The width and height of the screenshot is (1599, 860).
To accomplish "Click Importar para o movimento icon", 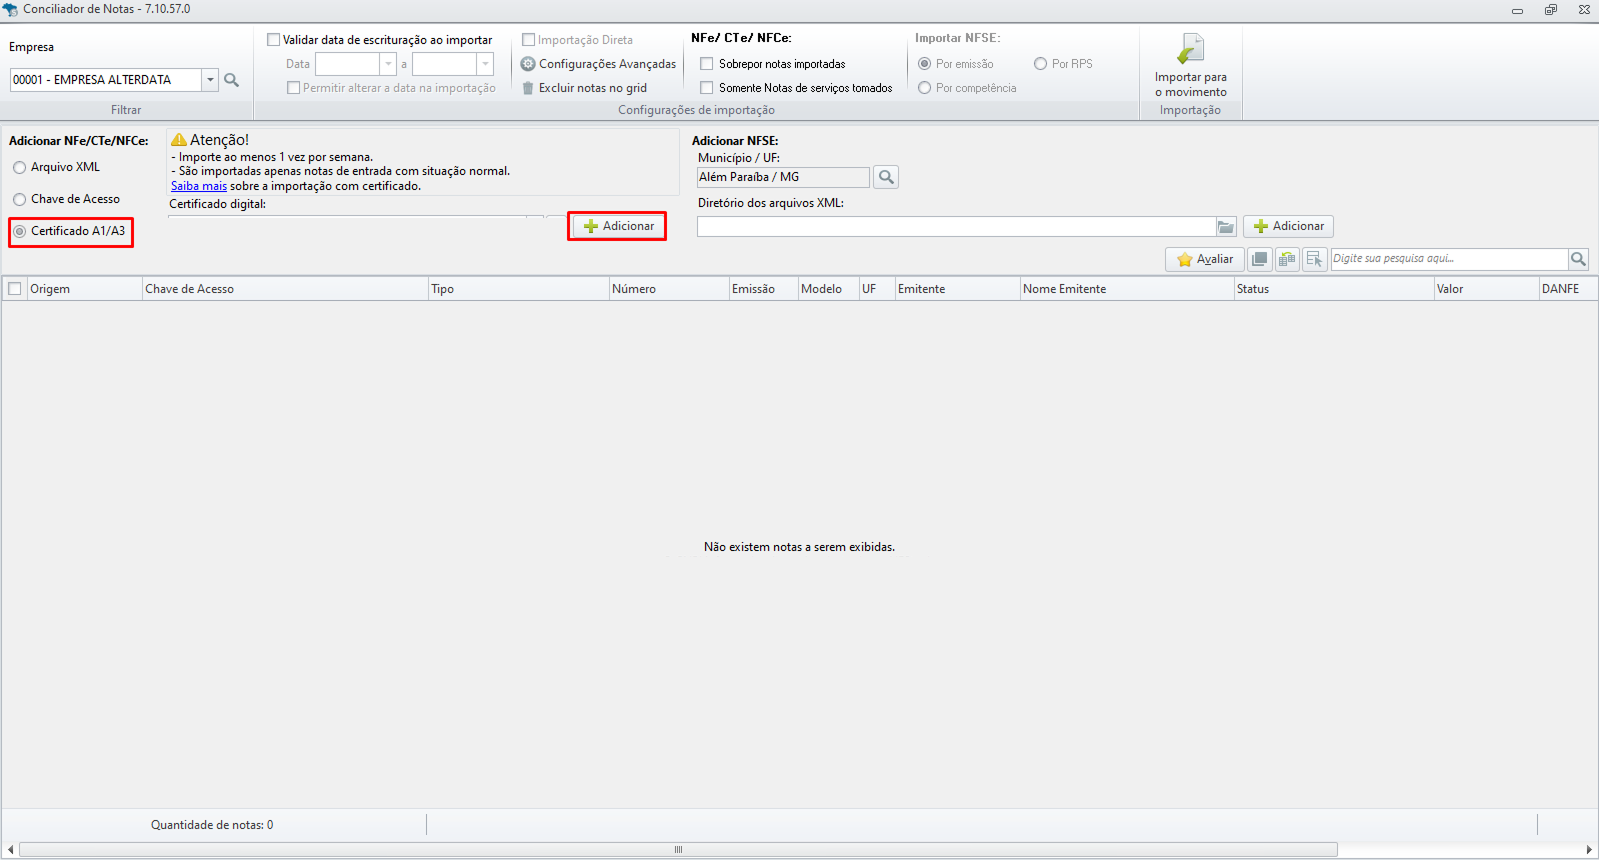I will click(x=1190, y=48).
